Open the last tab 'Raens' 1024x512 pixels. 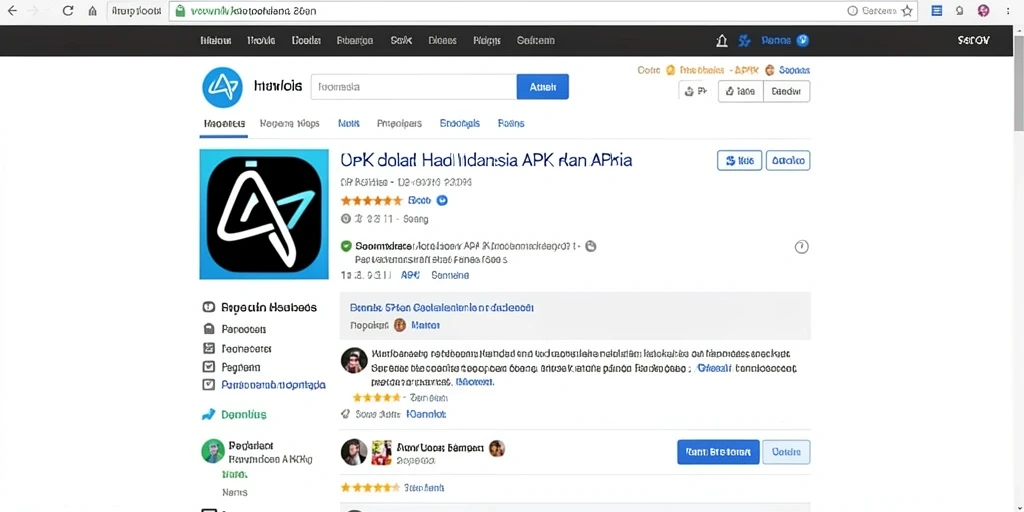(x=511, y=123)
